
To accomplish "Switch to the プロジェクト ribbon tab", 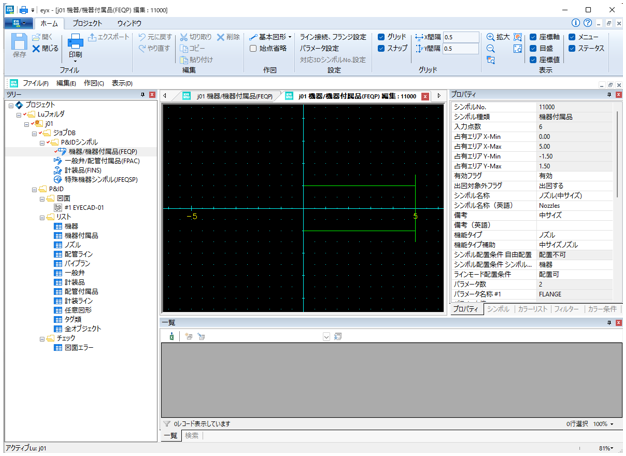I will coord(87,23).
